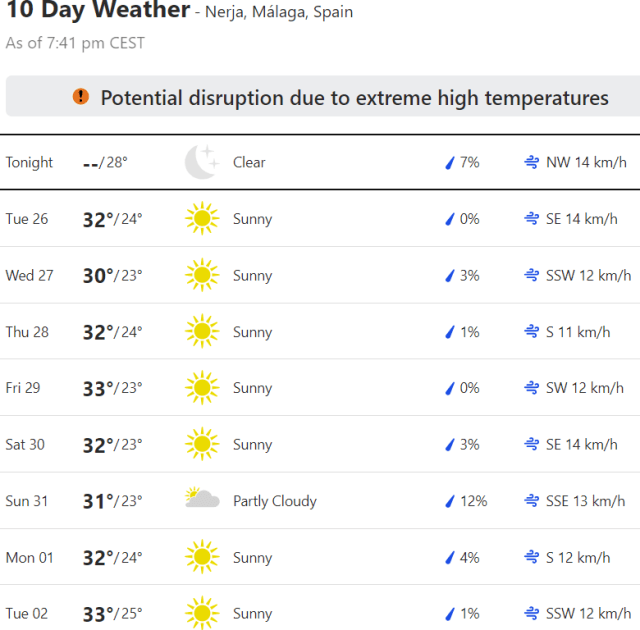The image size is (640, 630).
Task: Click the raindrop icon on the Tonight row
Action: (450, 162)
